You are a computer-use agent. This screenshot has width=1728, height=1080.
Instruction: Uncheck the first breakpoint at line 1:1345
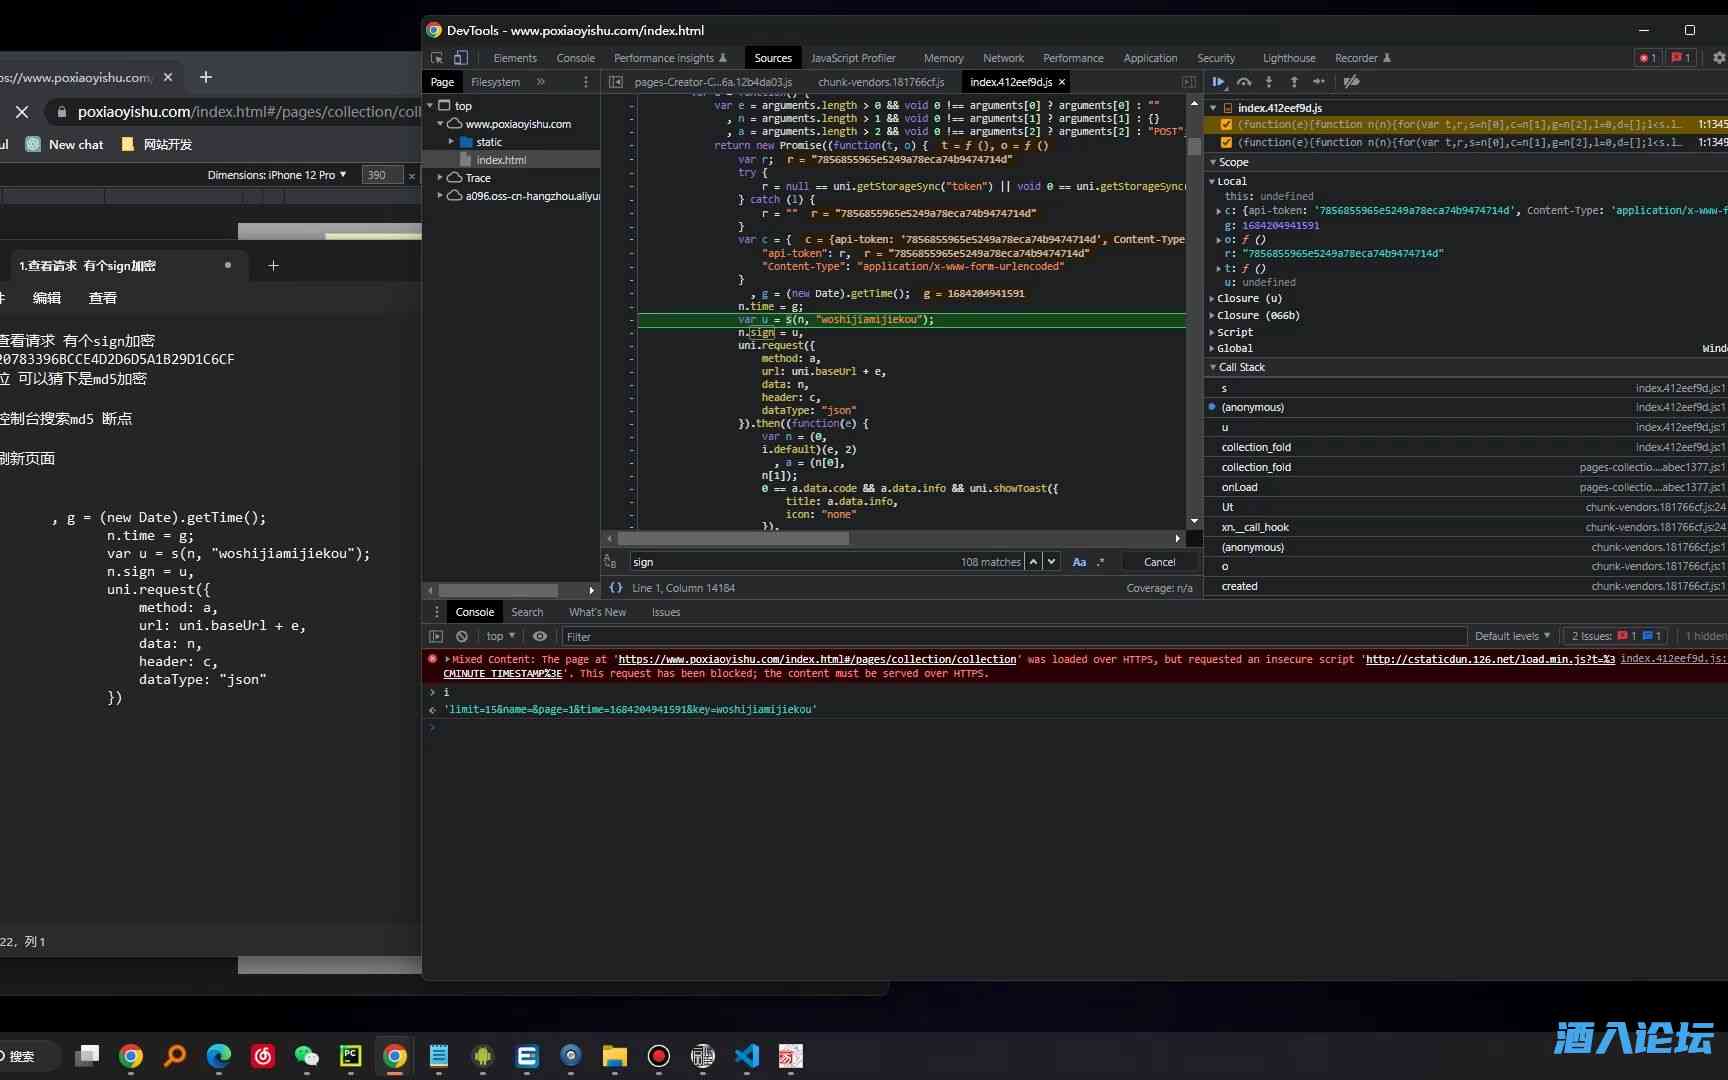[x=1226, y=125]
